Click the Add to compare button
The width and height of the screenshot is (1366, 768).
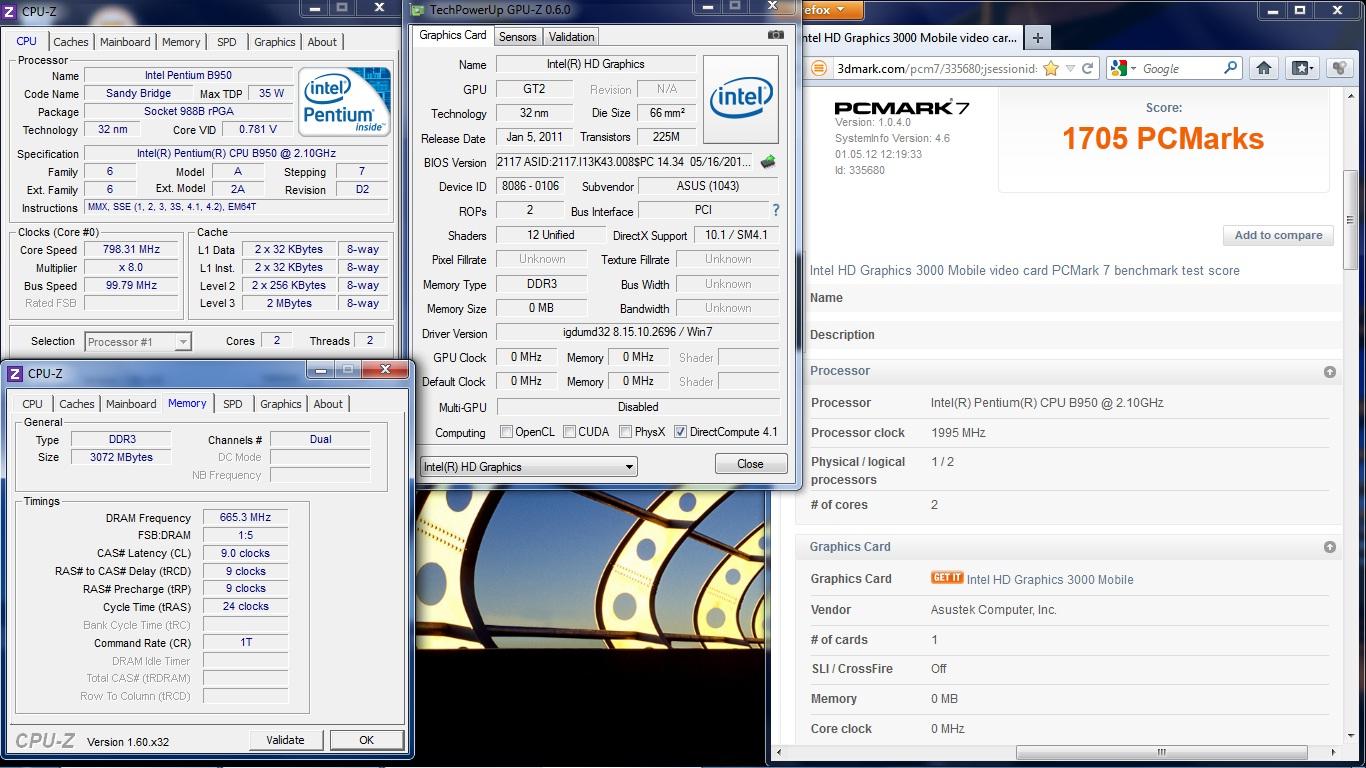1278,235
